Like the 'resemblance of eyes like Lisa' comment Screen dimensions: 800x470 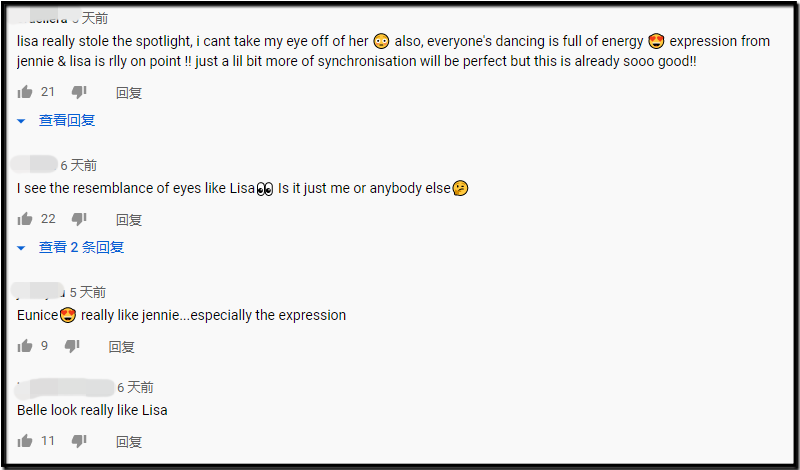[x=25, y=219]
